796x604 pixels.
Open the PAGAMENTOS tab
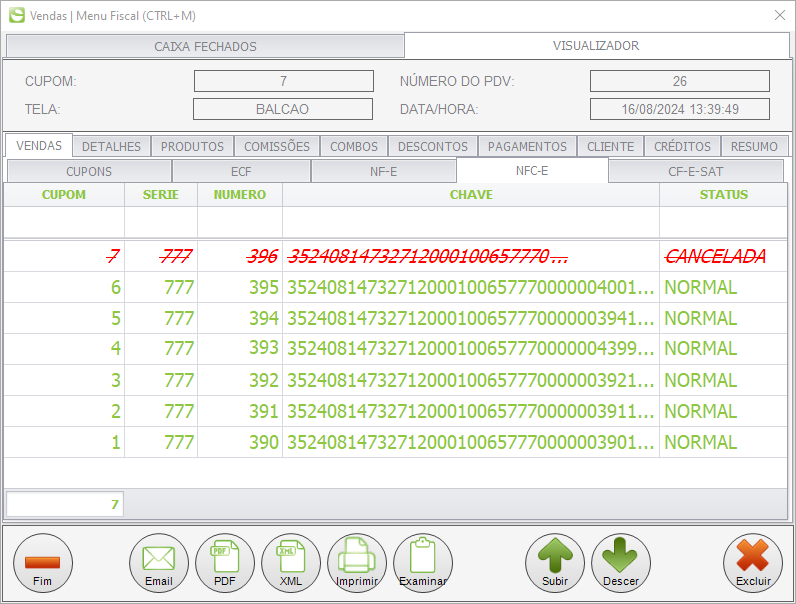point(527,147)
